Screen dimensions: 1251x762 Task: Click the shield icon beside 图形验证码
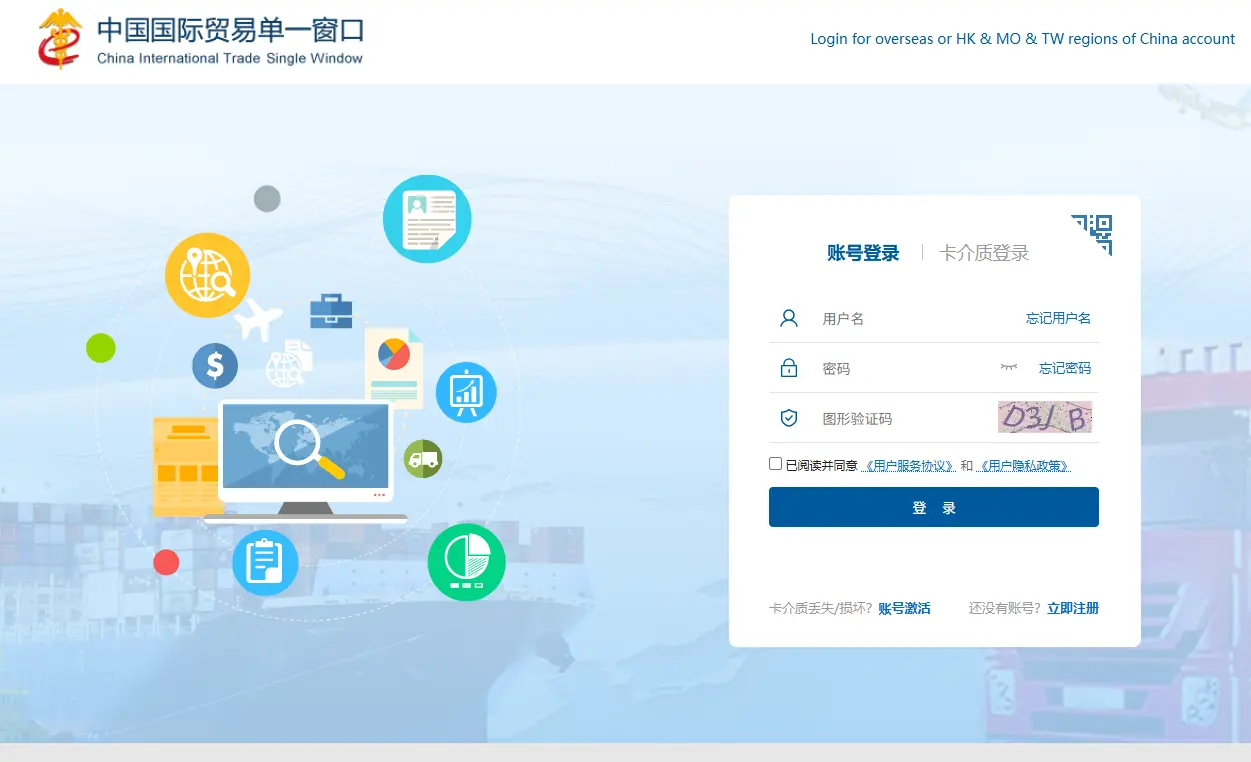pyautogui.click(x=789, y=418)
